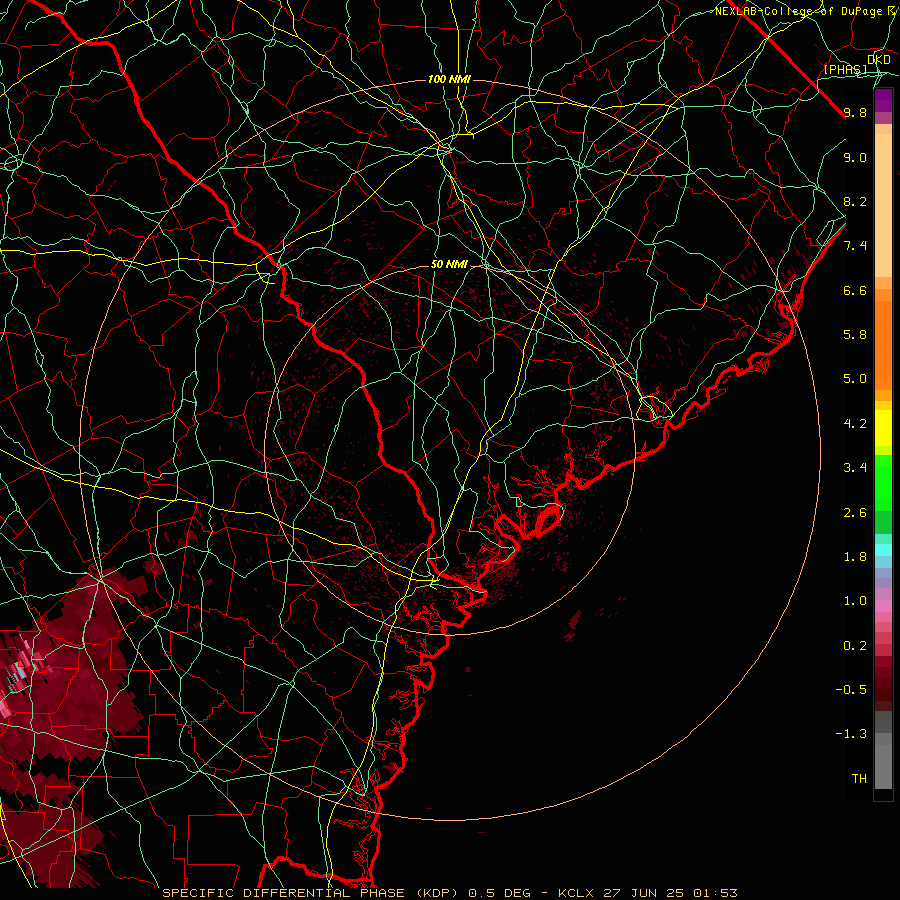
Task: Click the 6.6 scale label
Action: [855, 290]
